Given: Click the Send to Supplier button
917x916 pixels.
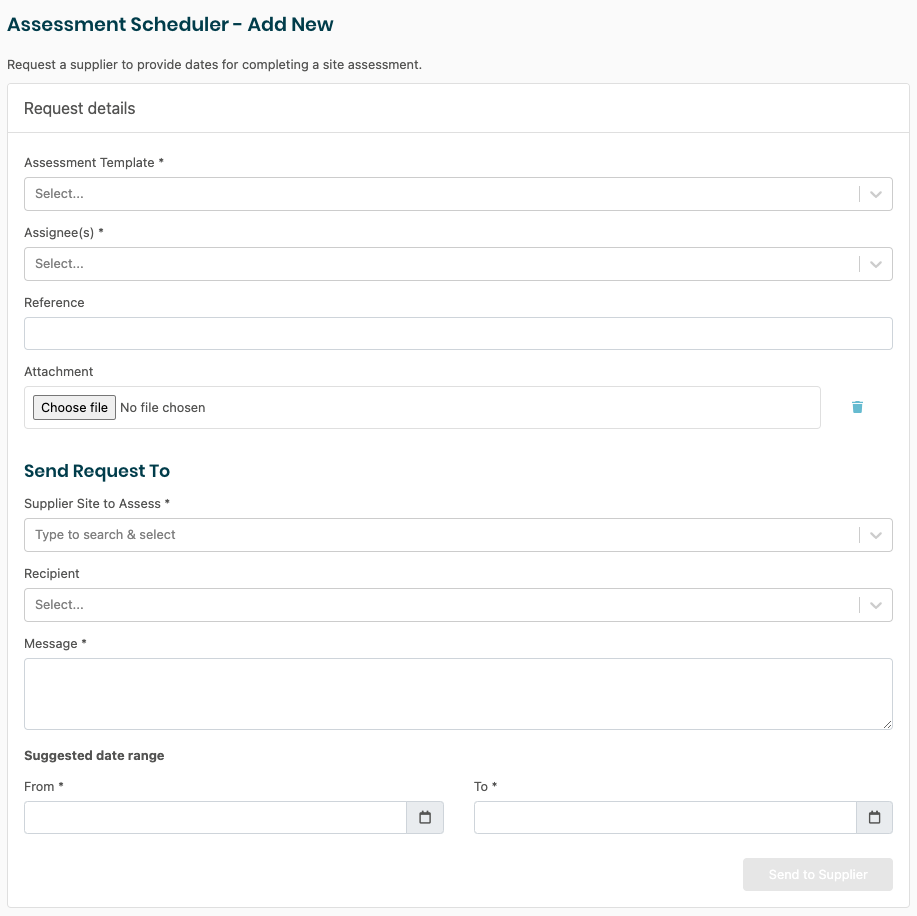Looking at the screenshot, I should (x=817, y=874).
